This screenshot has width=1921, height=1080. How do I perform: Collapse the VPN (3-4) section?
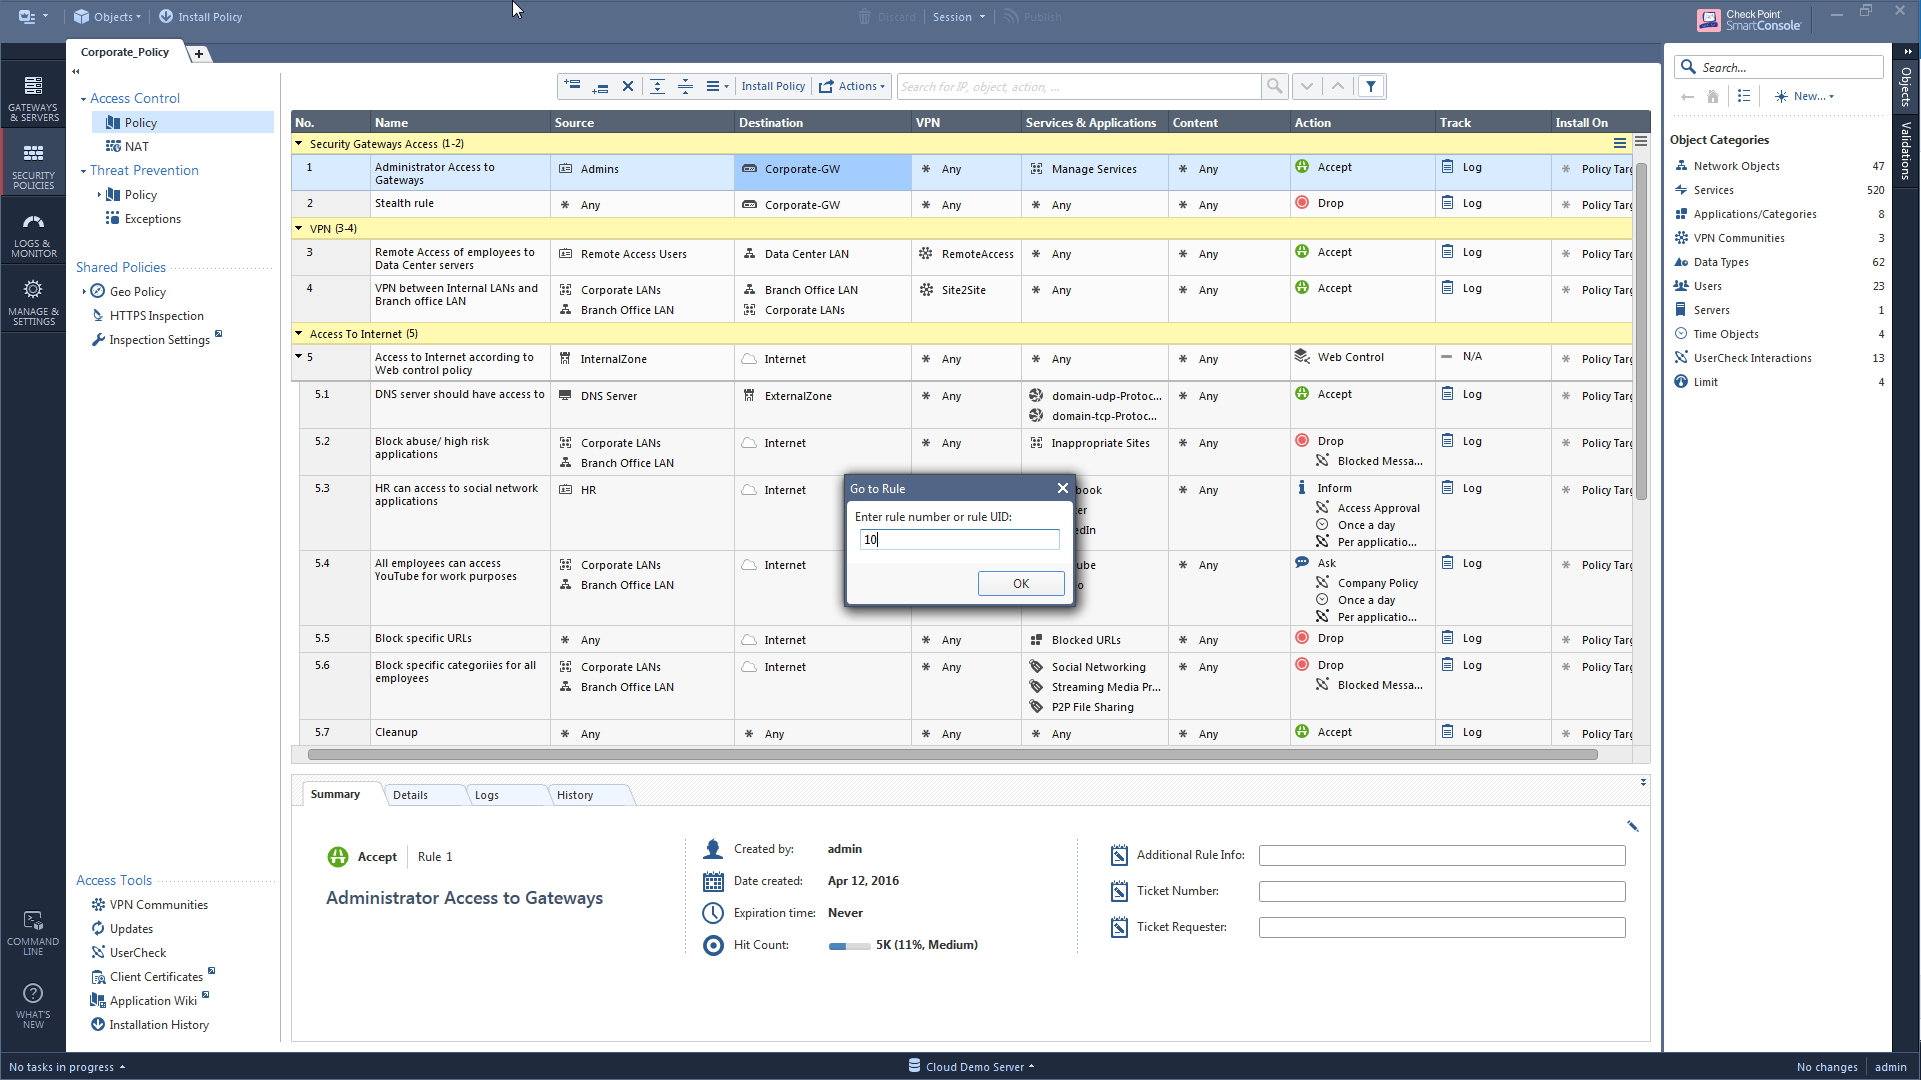tap(298, 228)
